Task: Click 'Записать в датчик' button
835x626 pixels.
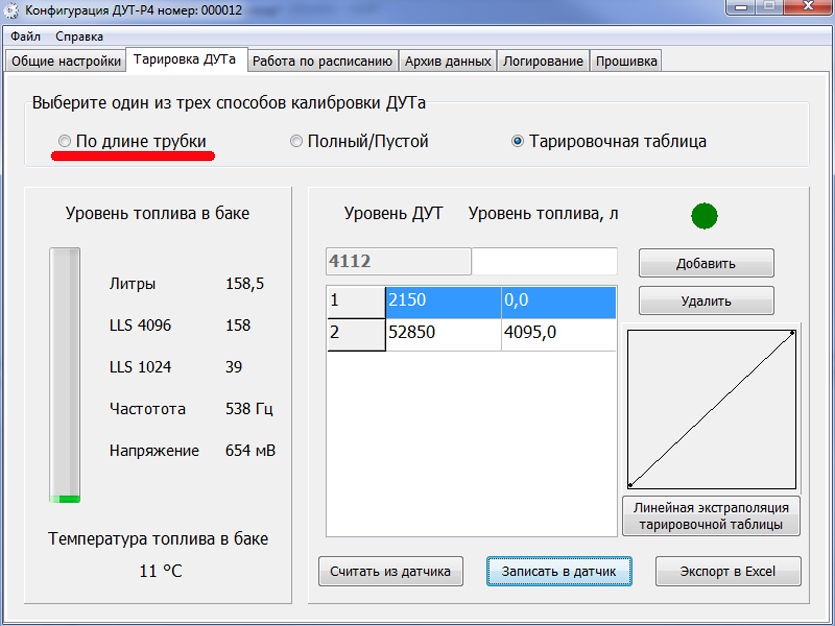Action: click(x=559, y=571)
